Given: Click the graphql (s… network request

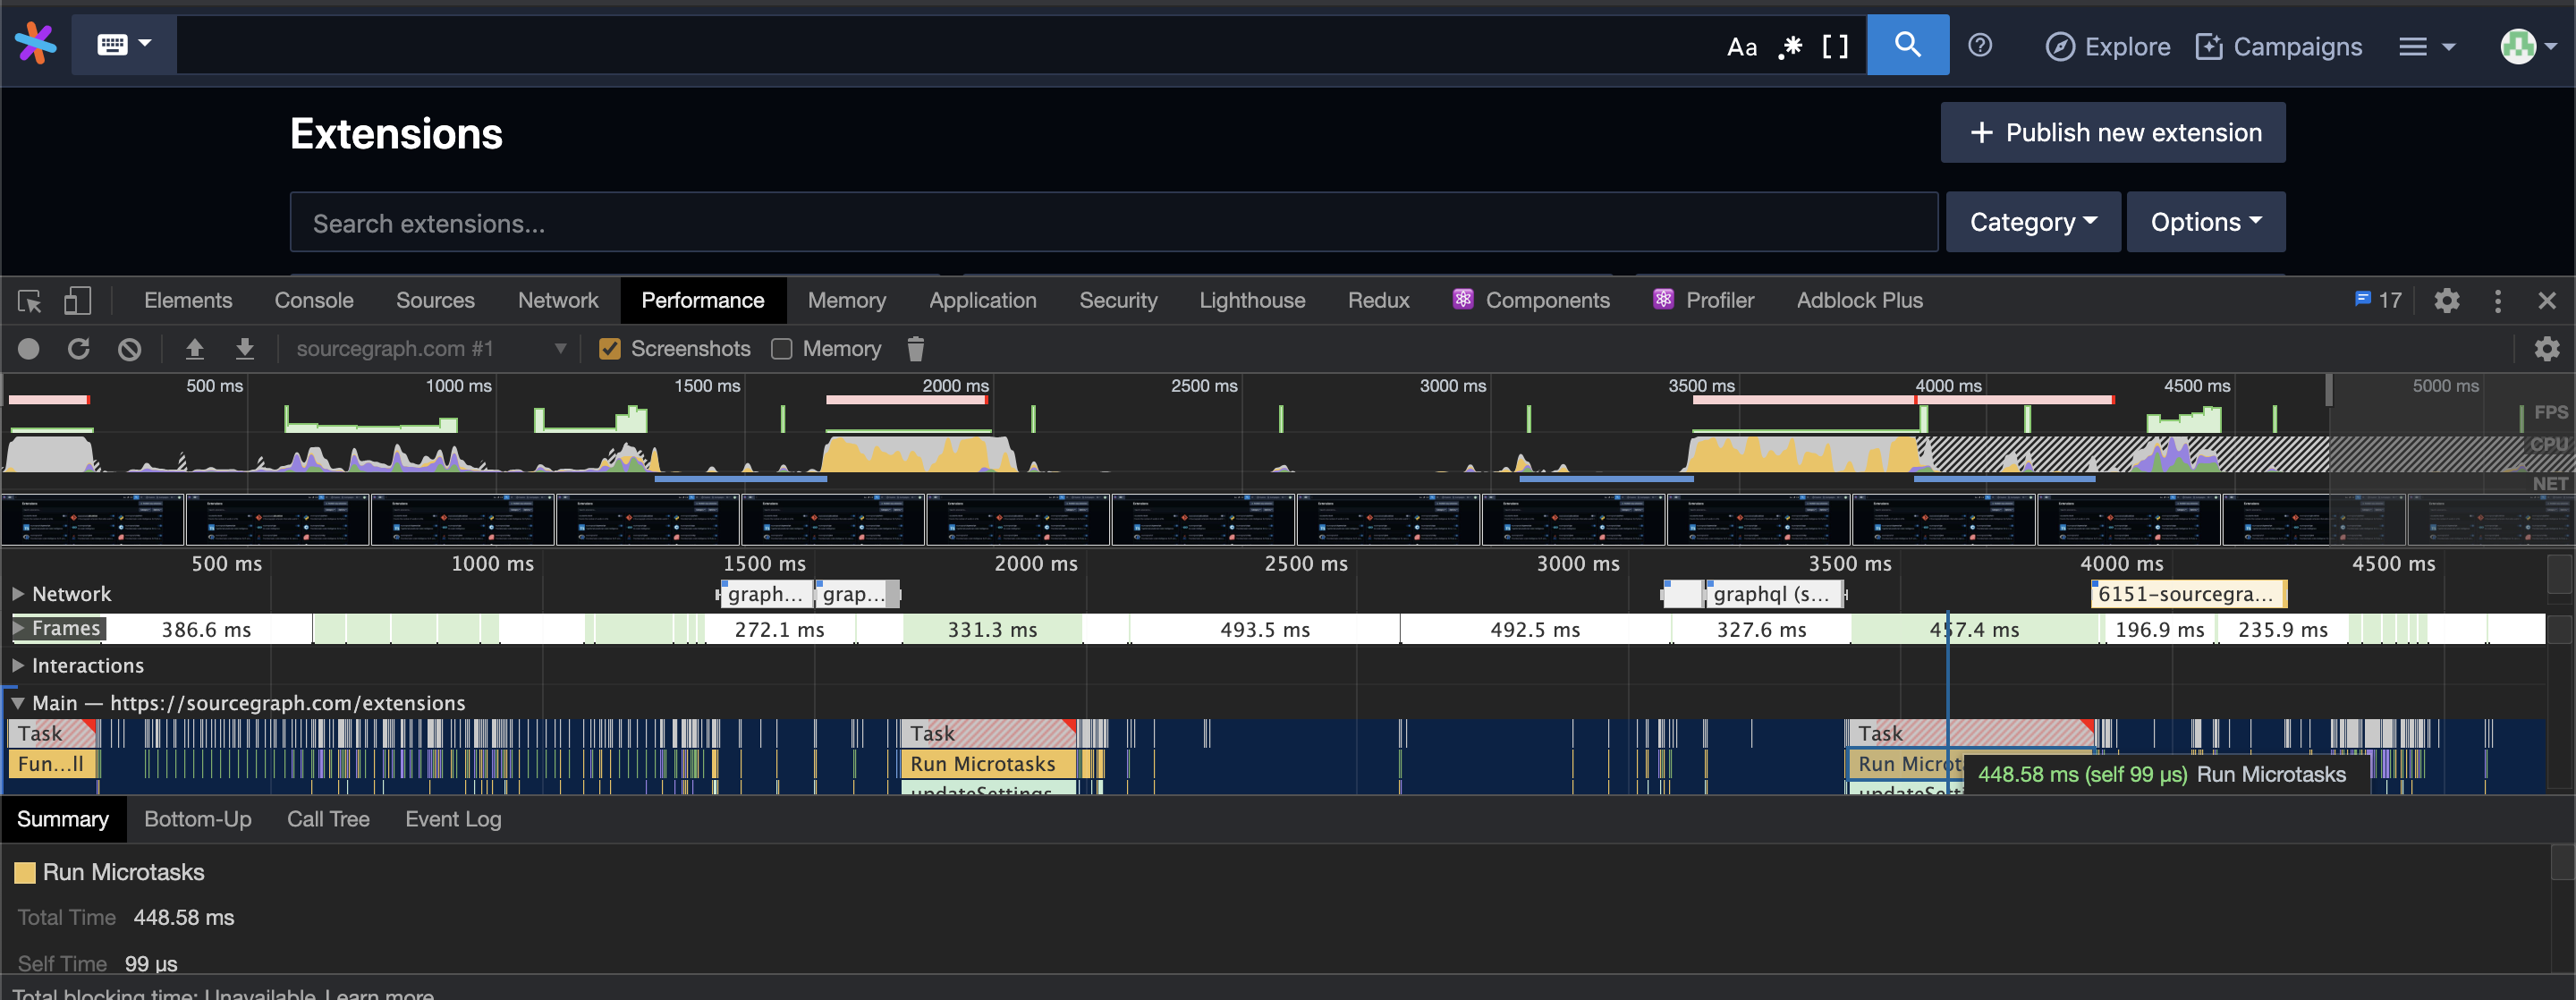Looking at the screenshot, I should click(x=1773, y=594).
